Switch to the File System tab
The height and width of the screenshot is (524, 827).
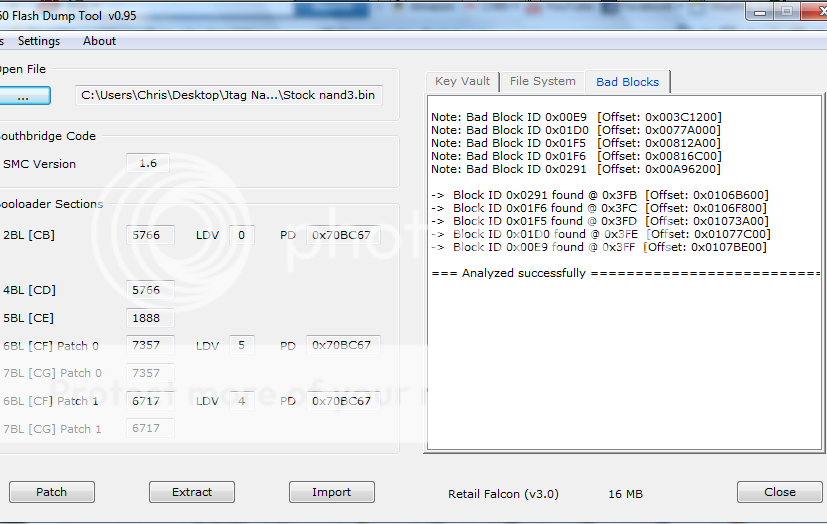tap(542, 81)
